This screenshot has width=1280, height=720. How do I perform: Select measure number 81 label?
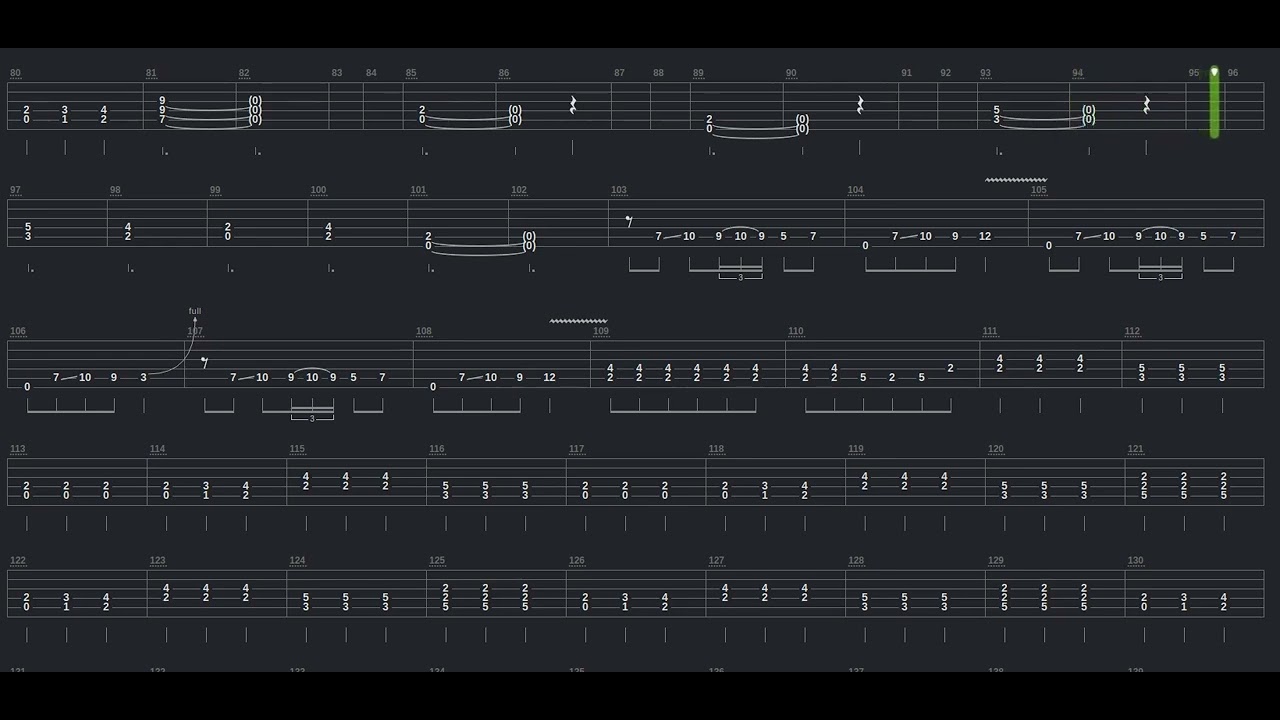pos(151,73)
